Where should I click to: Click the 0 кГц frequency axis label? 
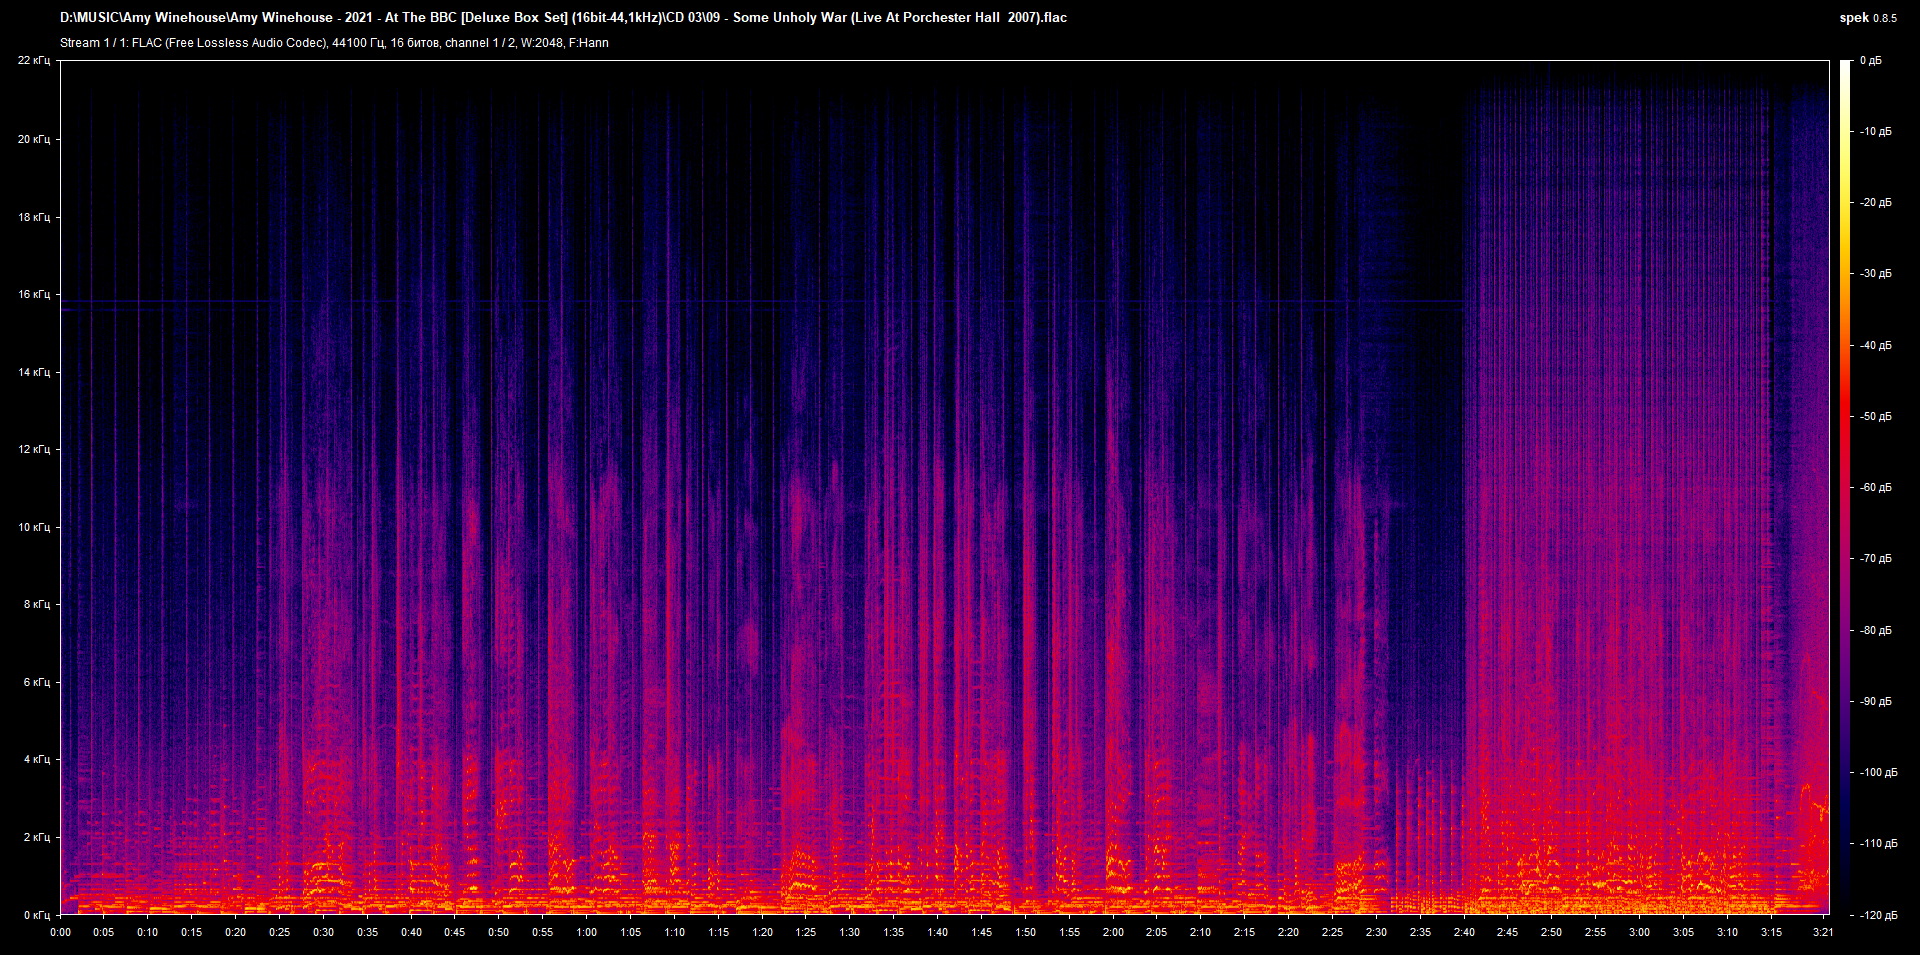(x=36, y=915)
